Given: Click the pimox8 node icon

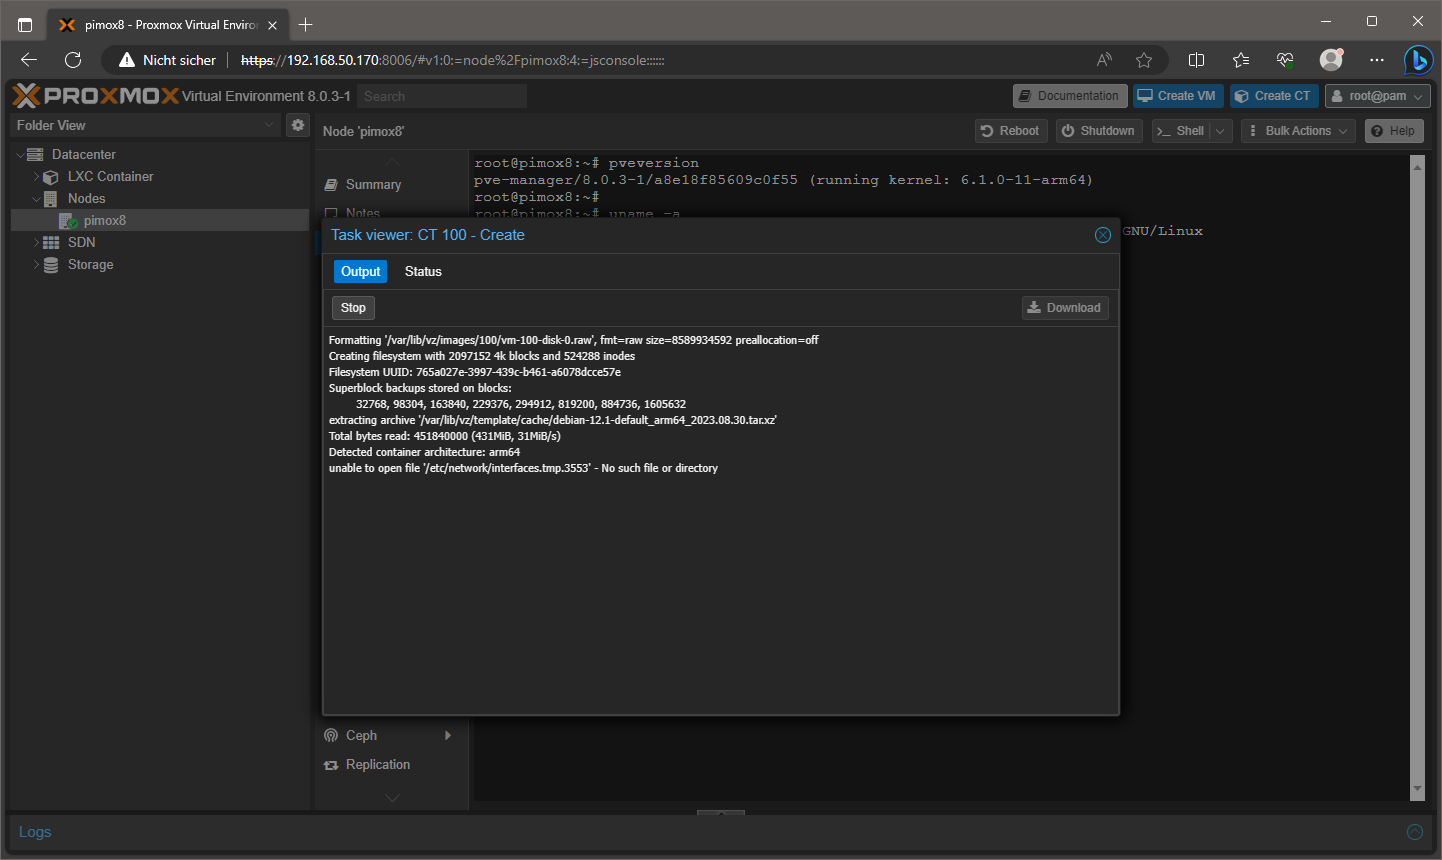Looking at the screenshot, I should click(68, 221).
